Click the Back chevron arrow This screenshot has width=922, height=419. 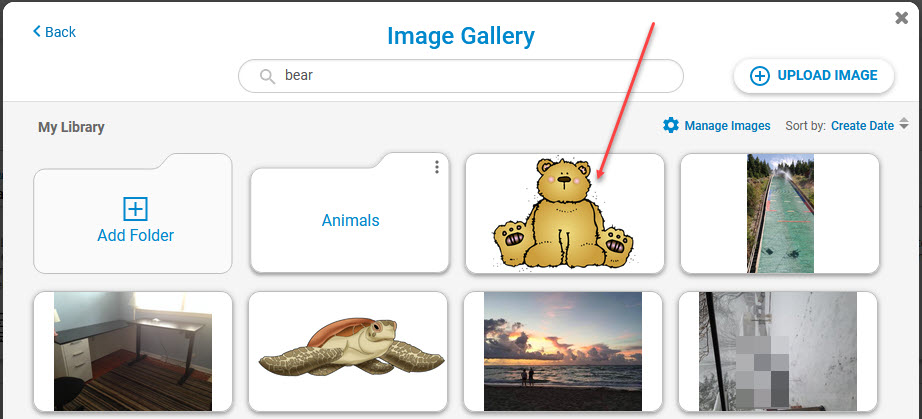[x=37, y=32]
